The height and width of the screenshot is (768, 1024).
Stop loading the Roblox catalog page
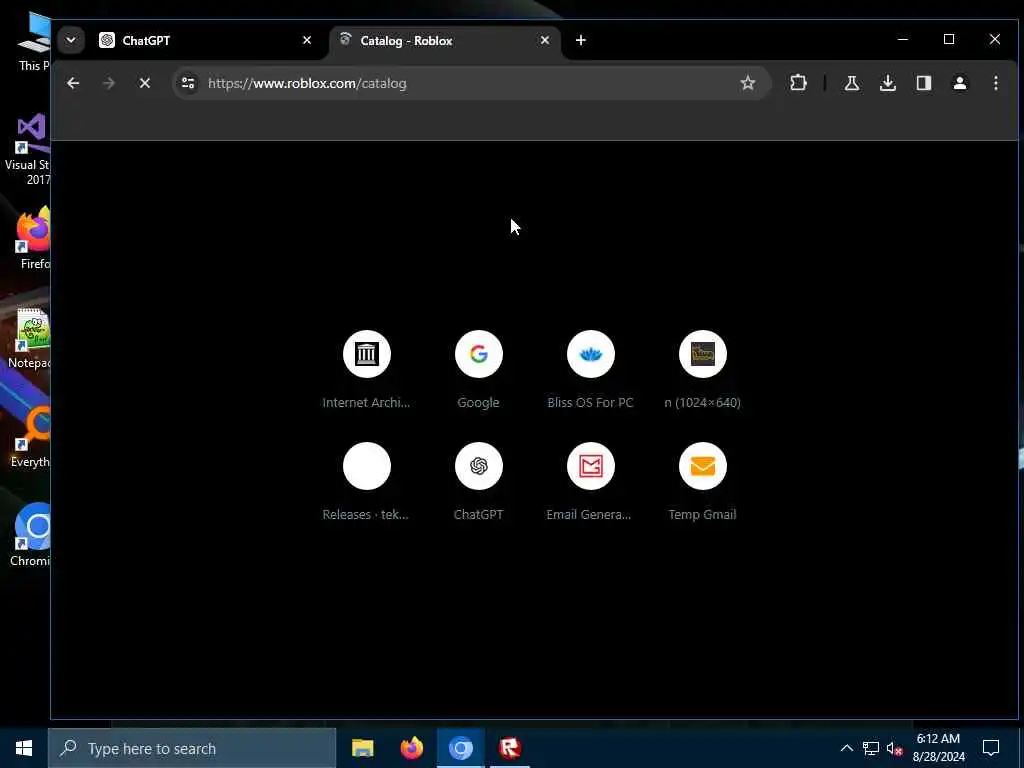(x=145, y=83)
